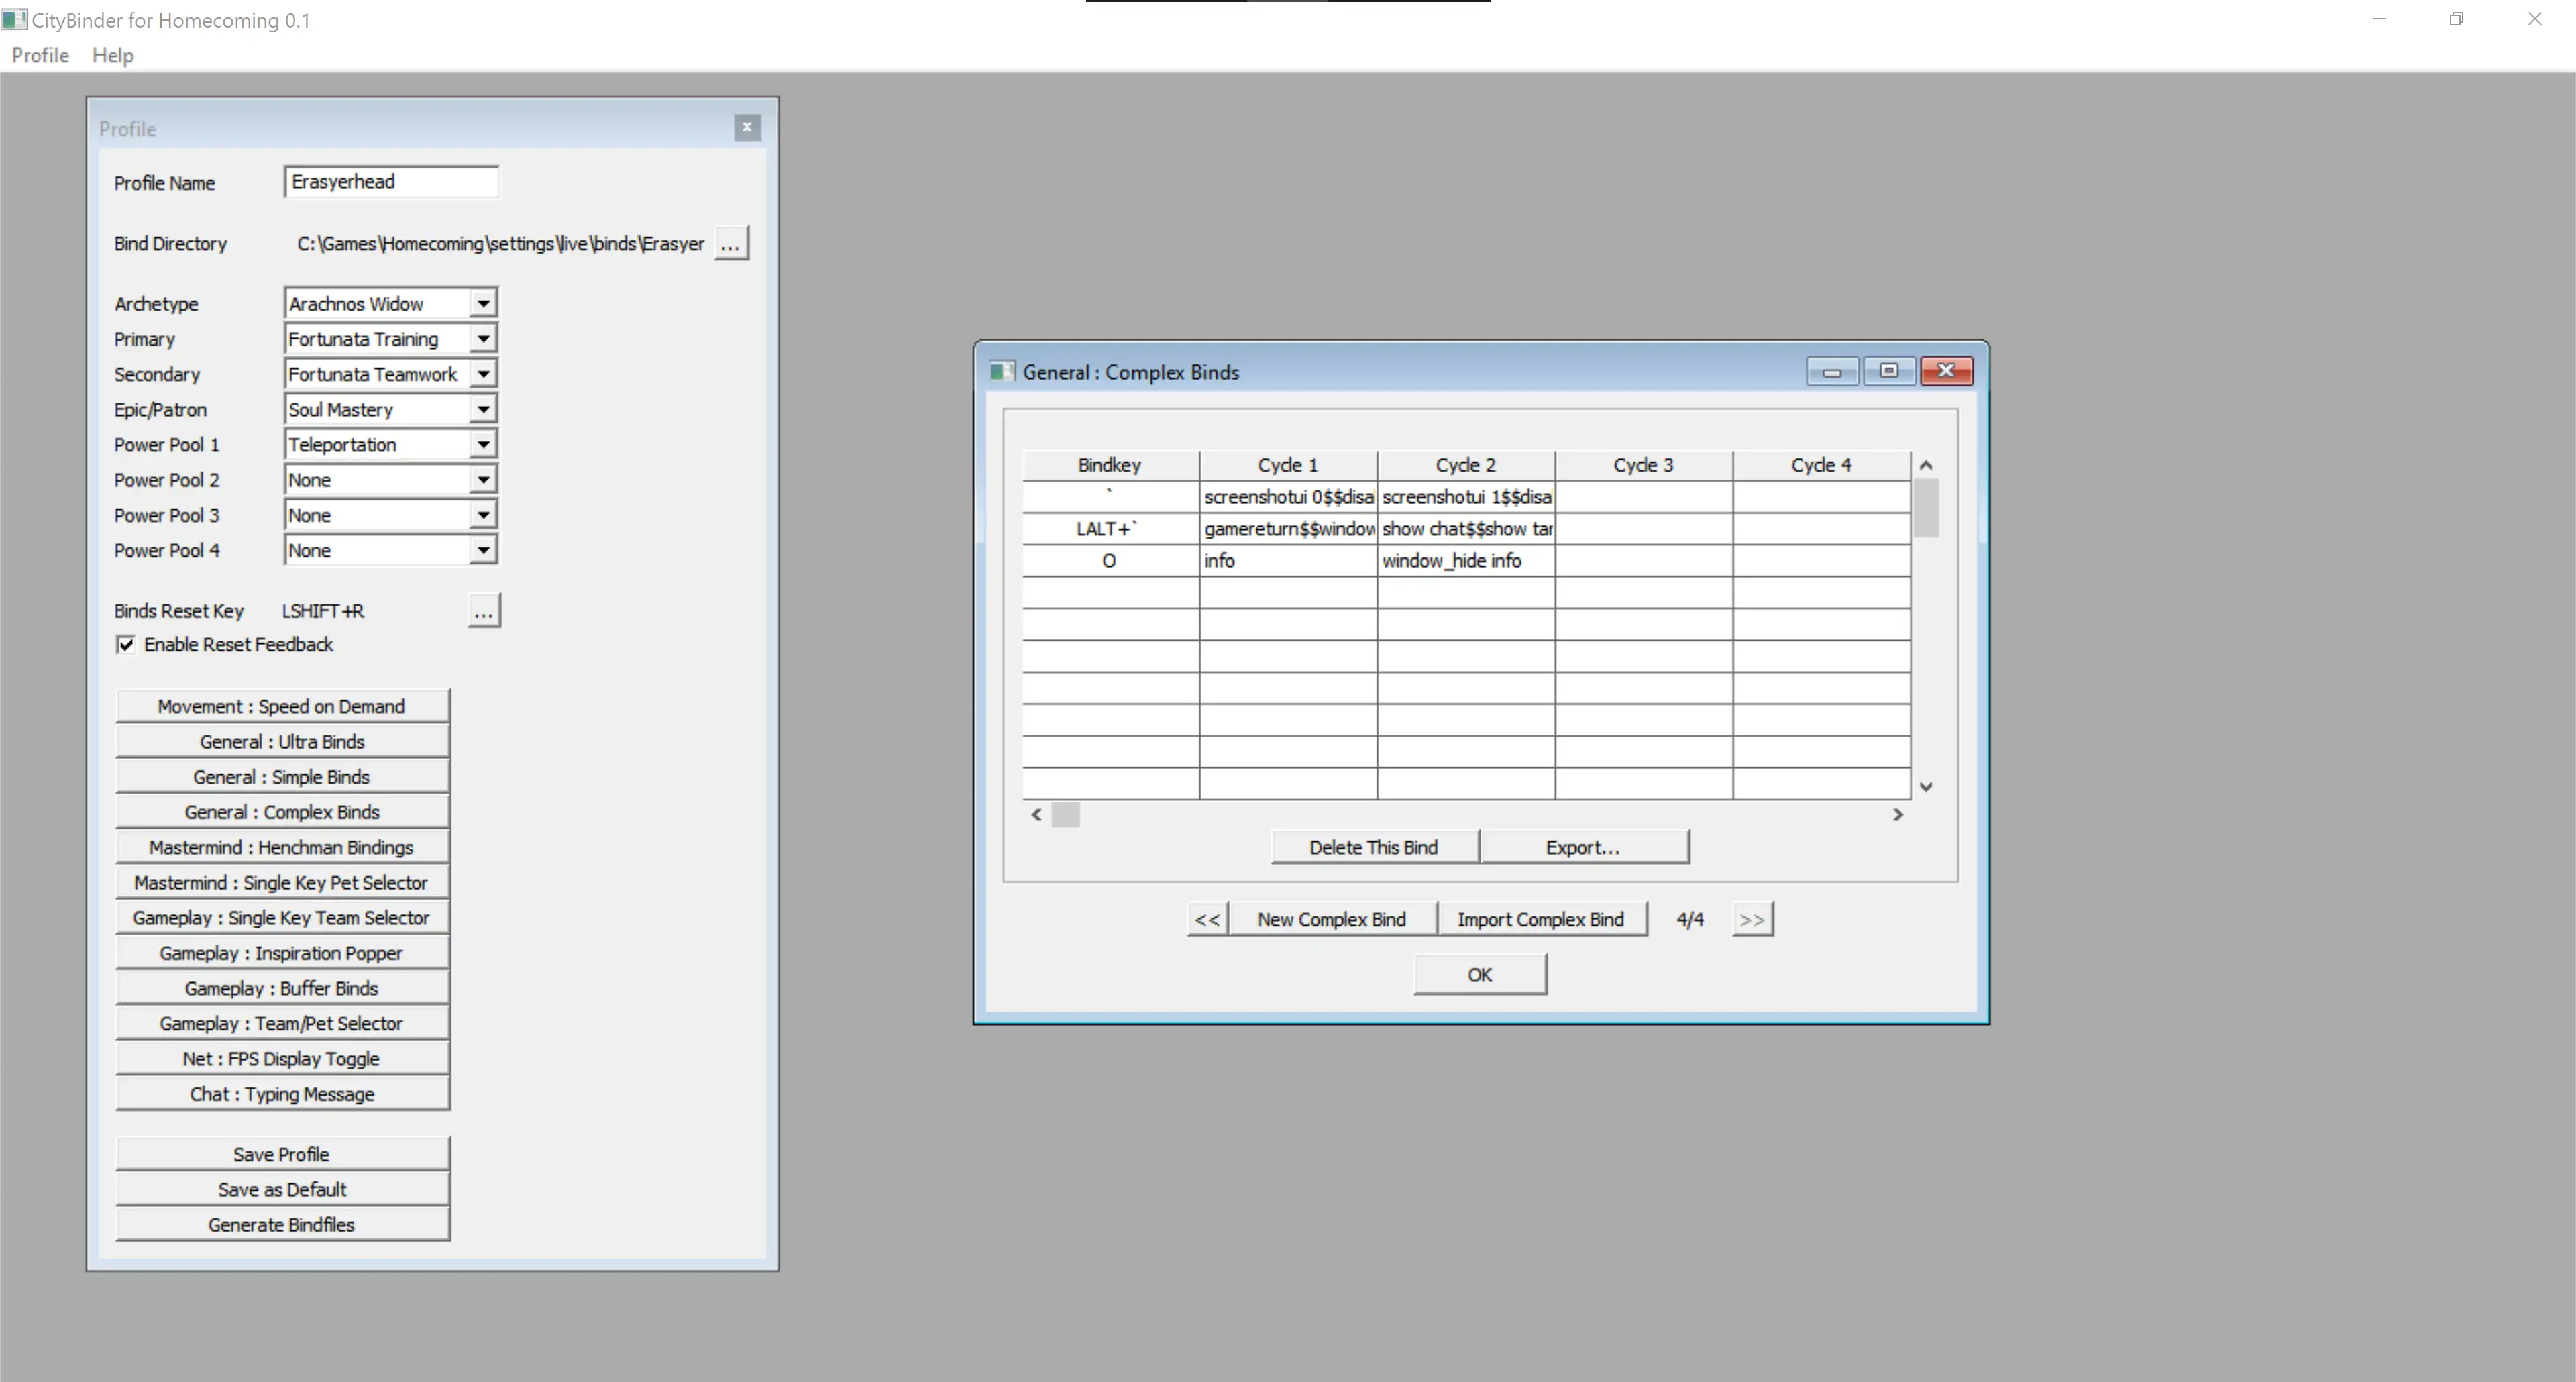Expand the Archetype dropdown menu
The height and width of the screenshot is (1382, 2576).
pyautogui.click(x=482, y=303)
